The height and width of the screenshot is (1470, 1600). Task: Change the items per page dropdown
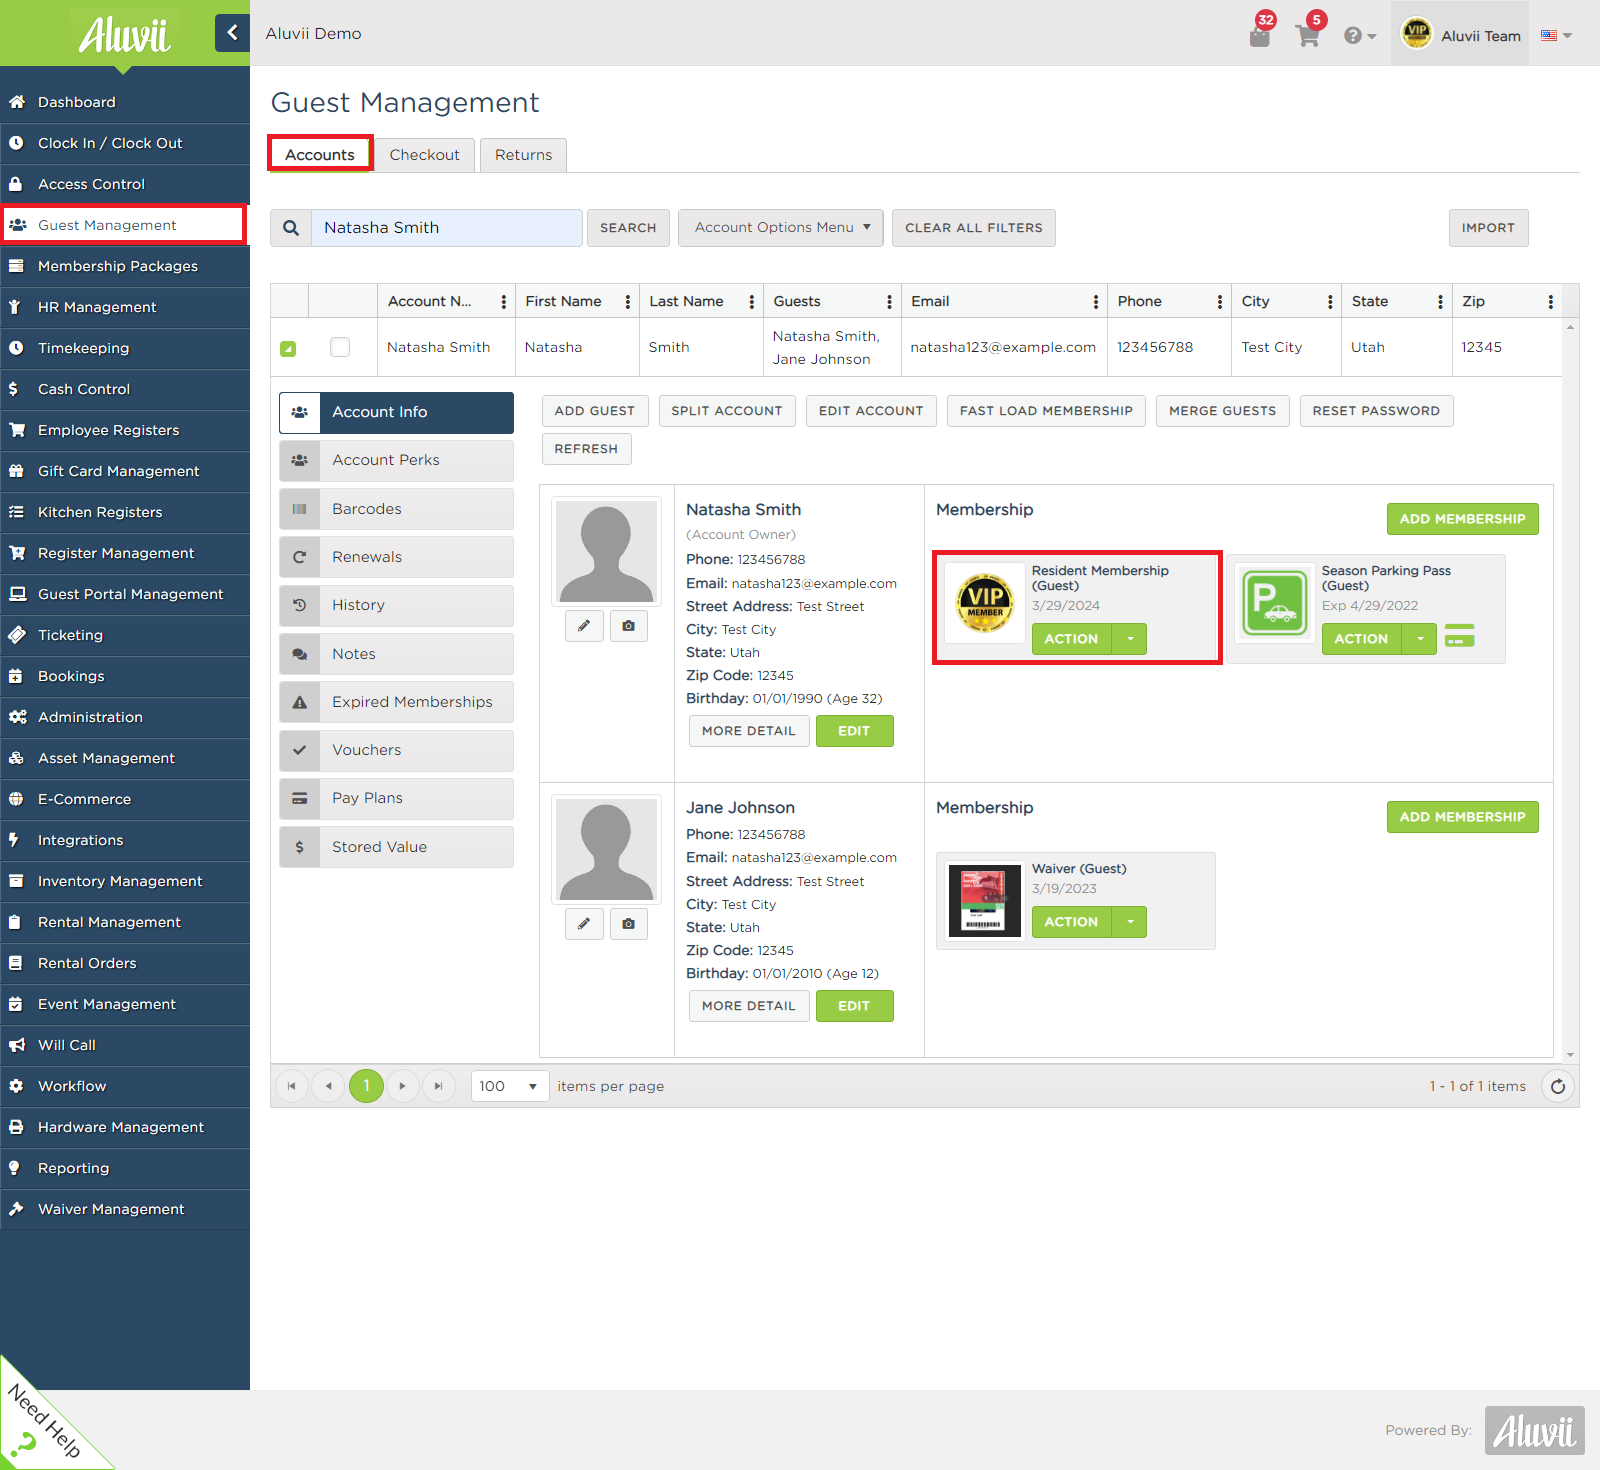tap(510, 1086)
